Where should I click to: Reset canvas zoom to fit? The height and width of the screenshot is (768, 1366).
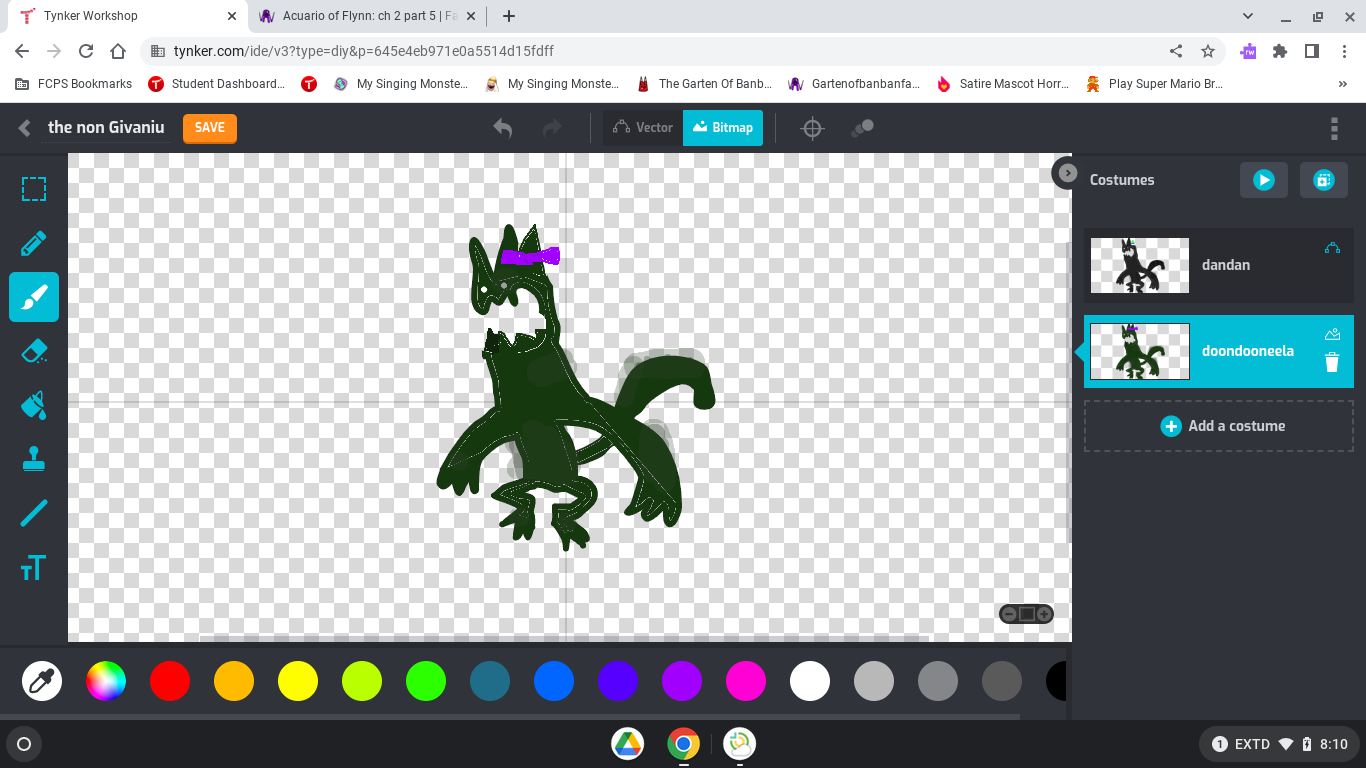pos(1027,614)
